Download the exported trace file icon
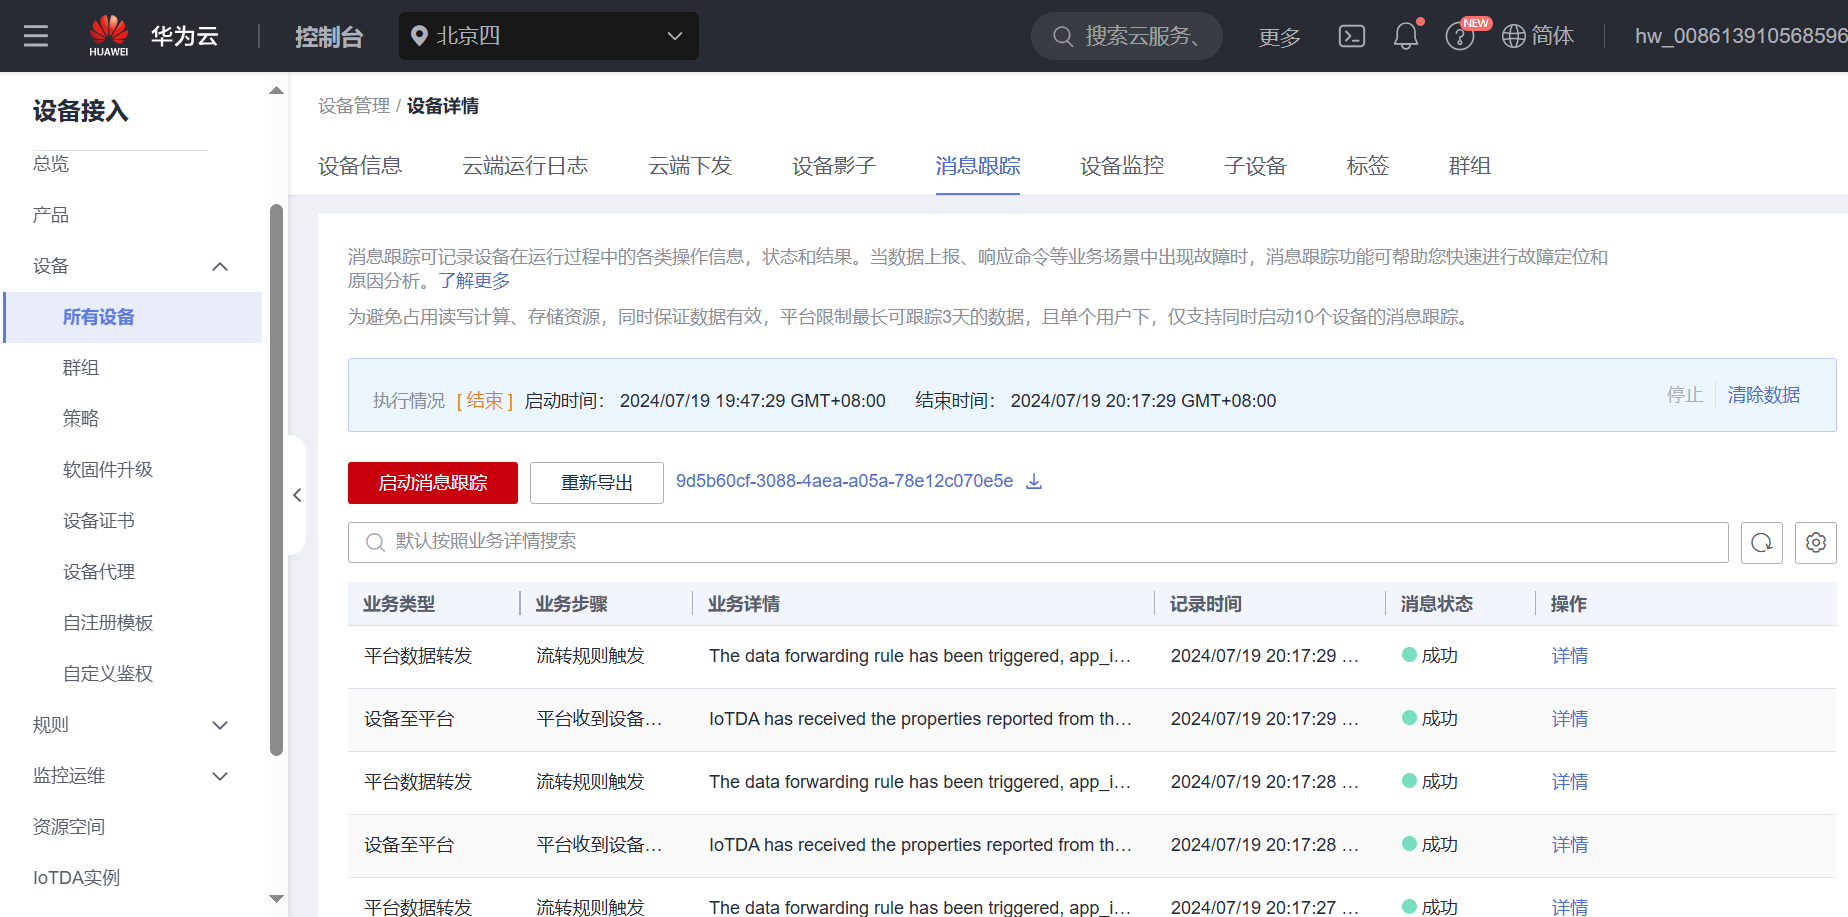Screen dimensions: 1848x917 pyautogui.click(x=1034, y=482)
